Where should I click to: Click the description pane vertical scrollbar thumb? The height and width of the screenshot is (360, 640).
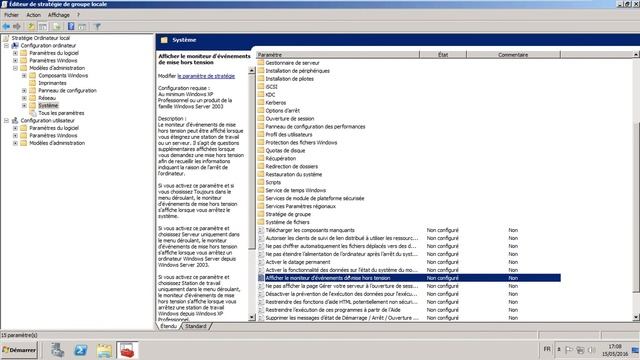[251, 161]
